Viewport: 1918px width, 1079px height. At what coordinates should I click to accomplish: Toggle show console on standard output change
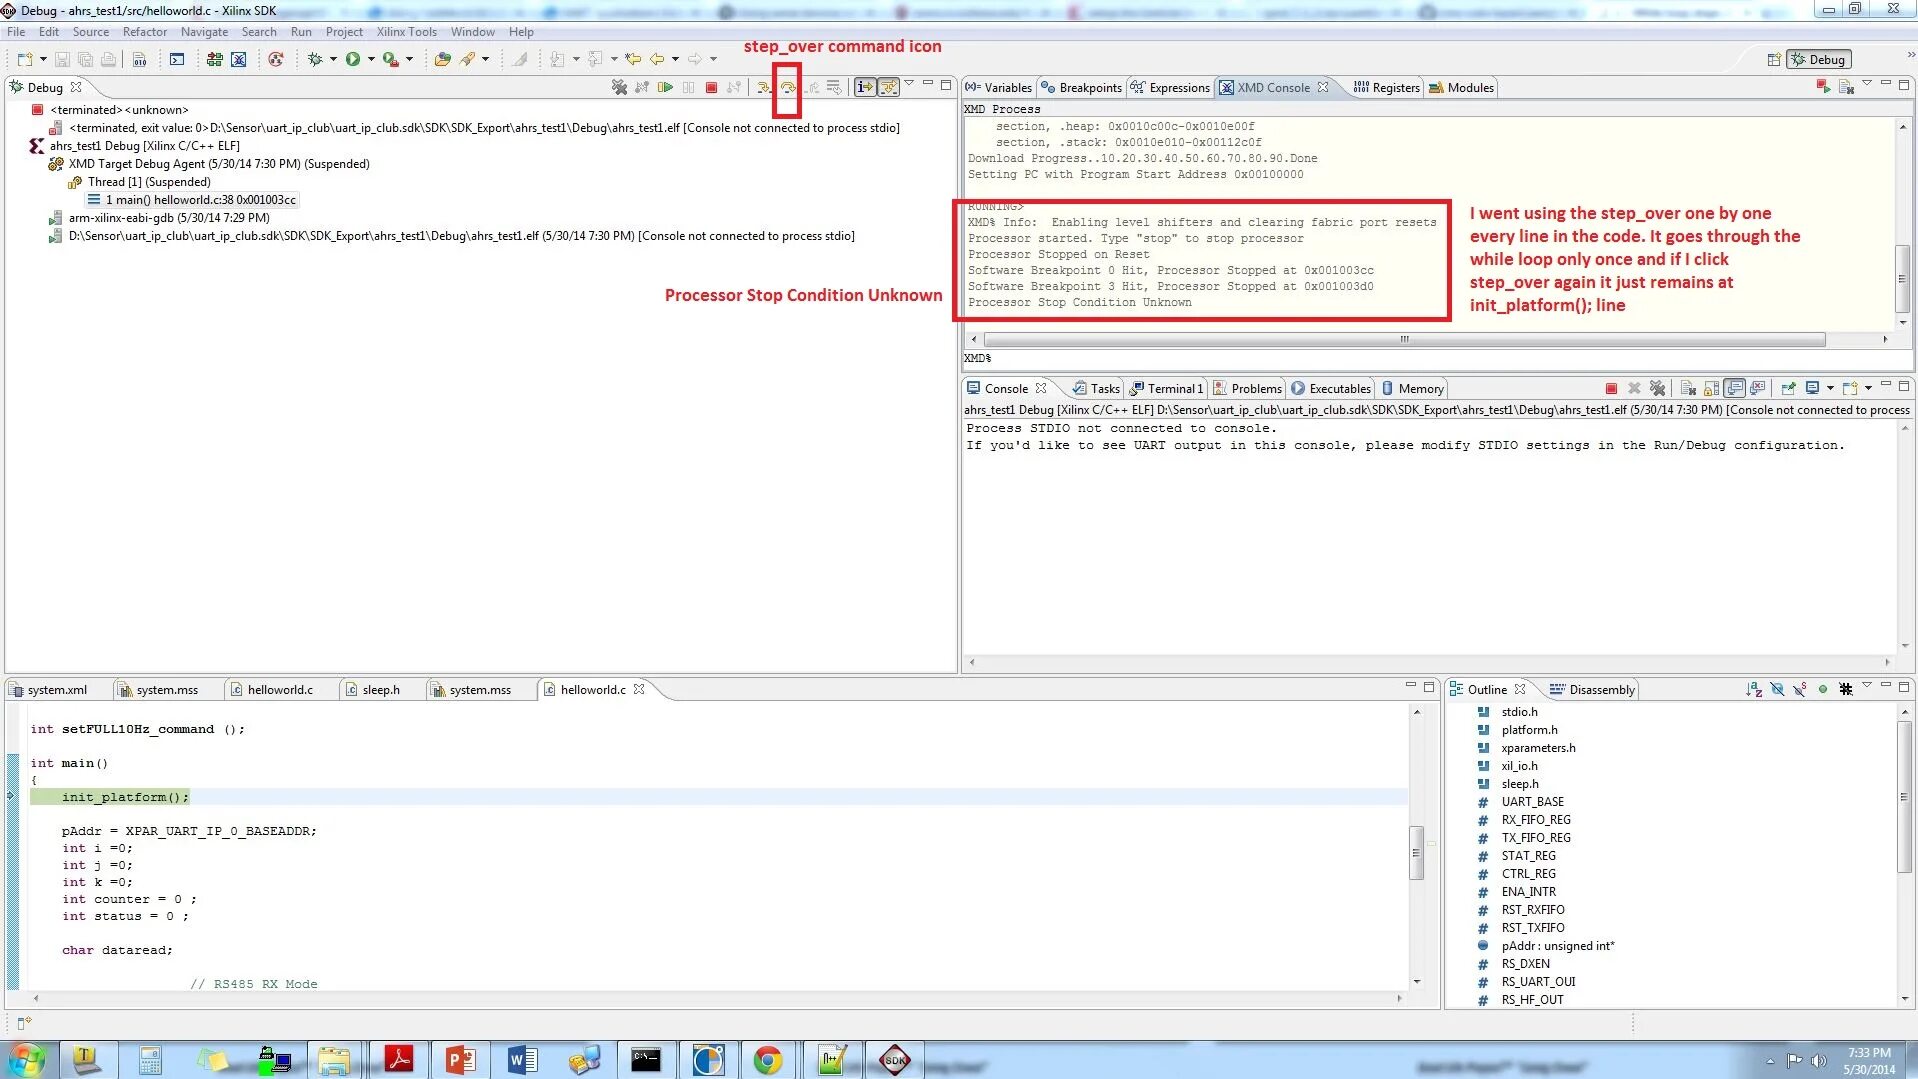click(1735, 389)
